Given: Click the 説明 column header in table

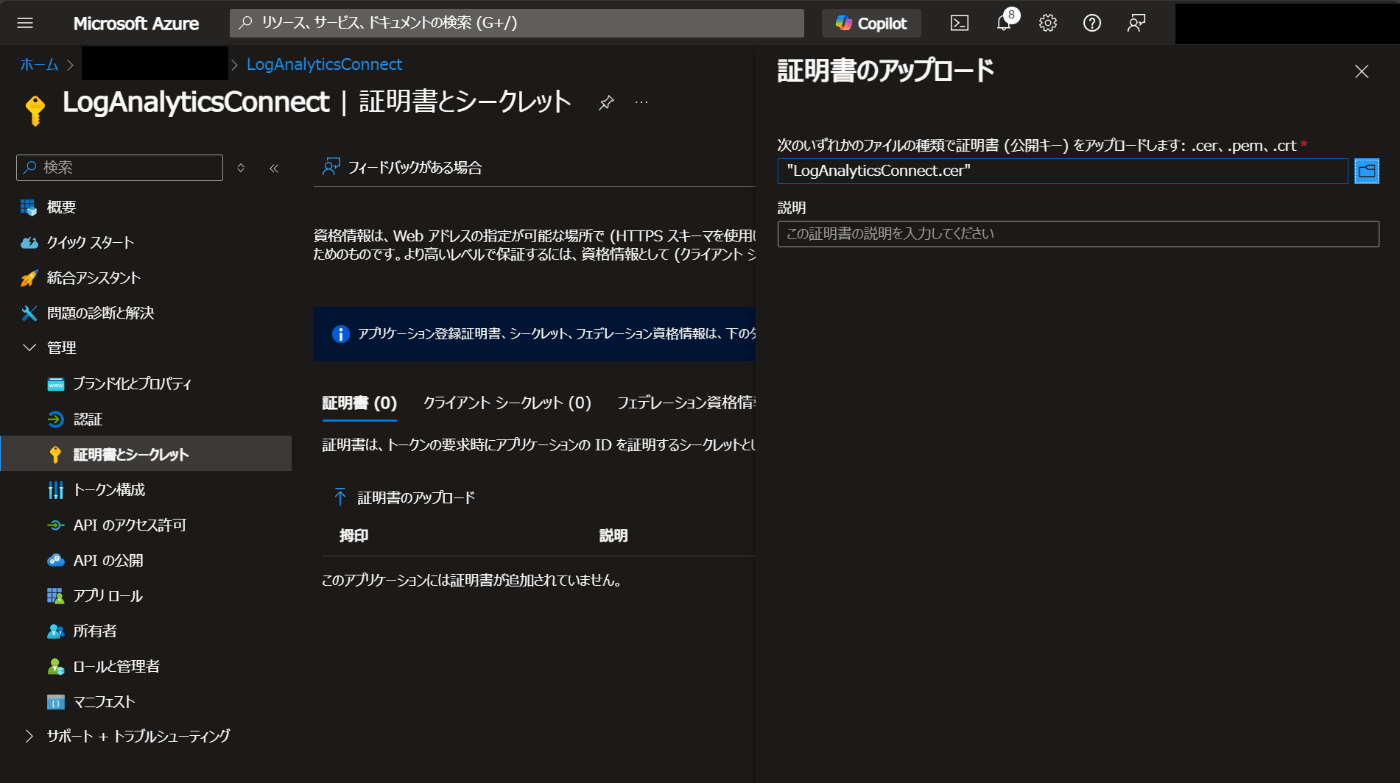Looking at the screenshot, I should [613, 535].
